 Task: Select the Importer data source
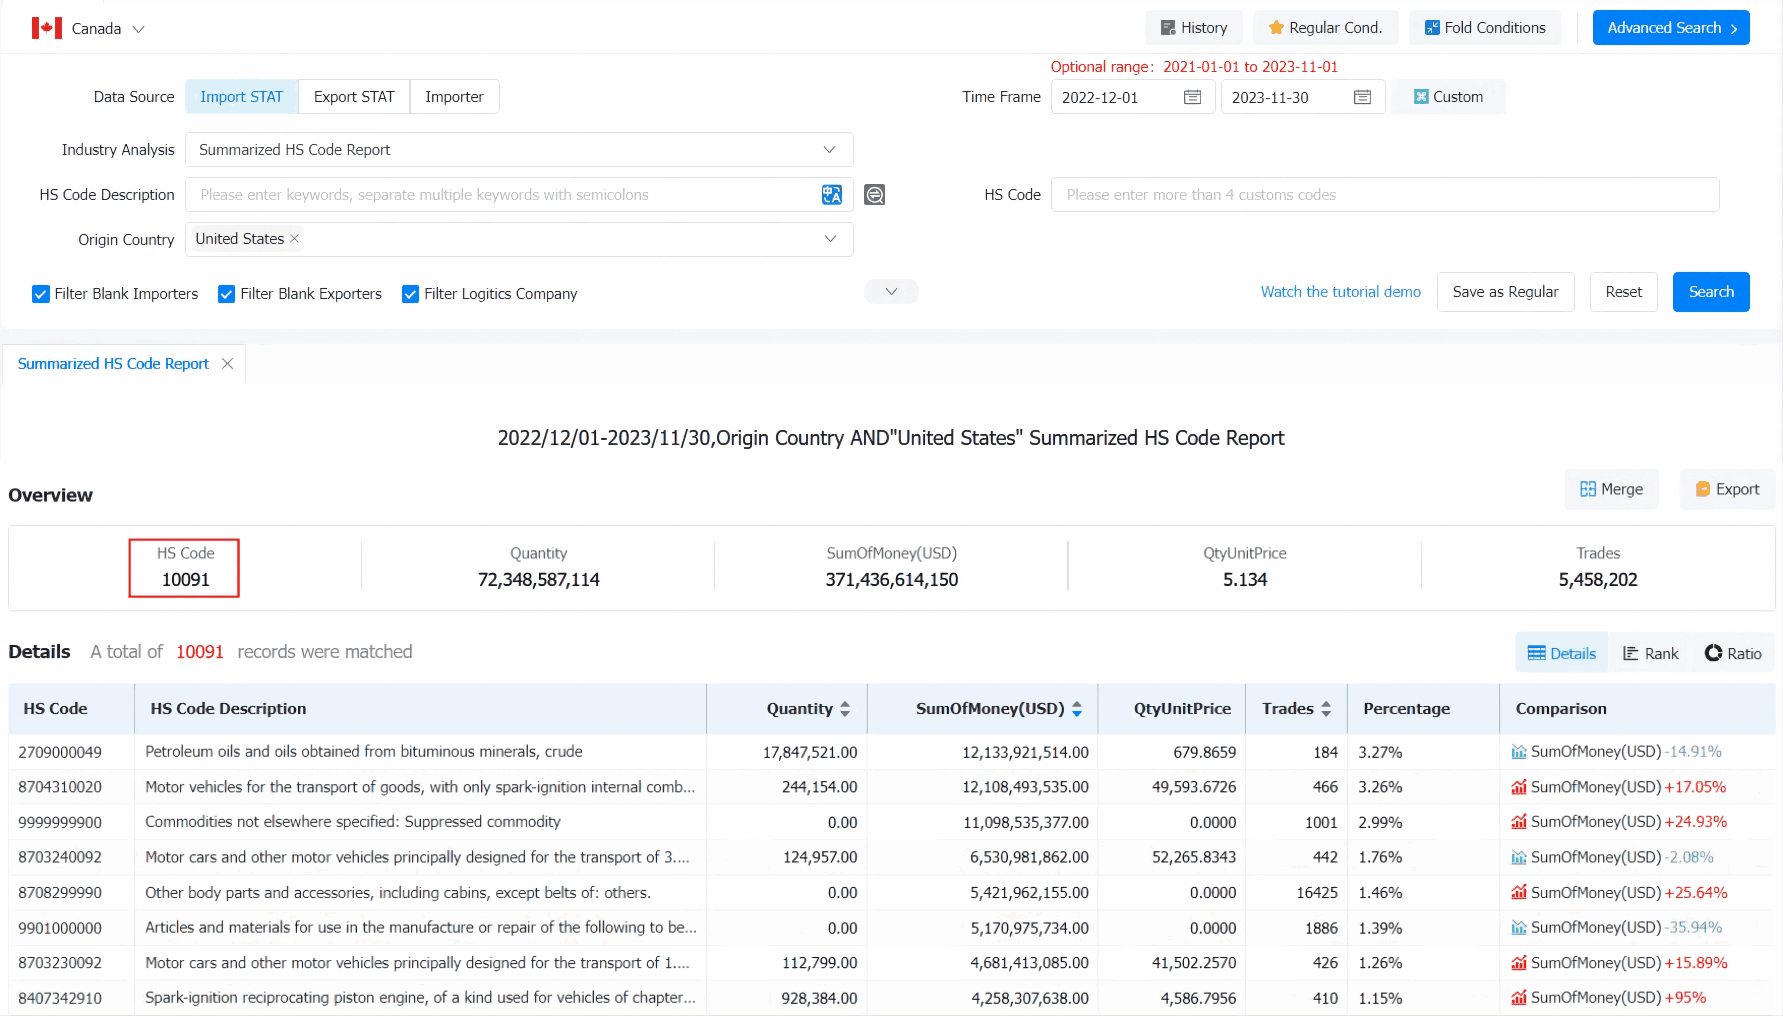click(x=454, y=97)
